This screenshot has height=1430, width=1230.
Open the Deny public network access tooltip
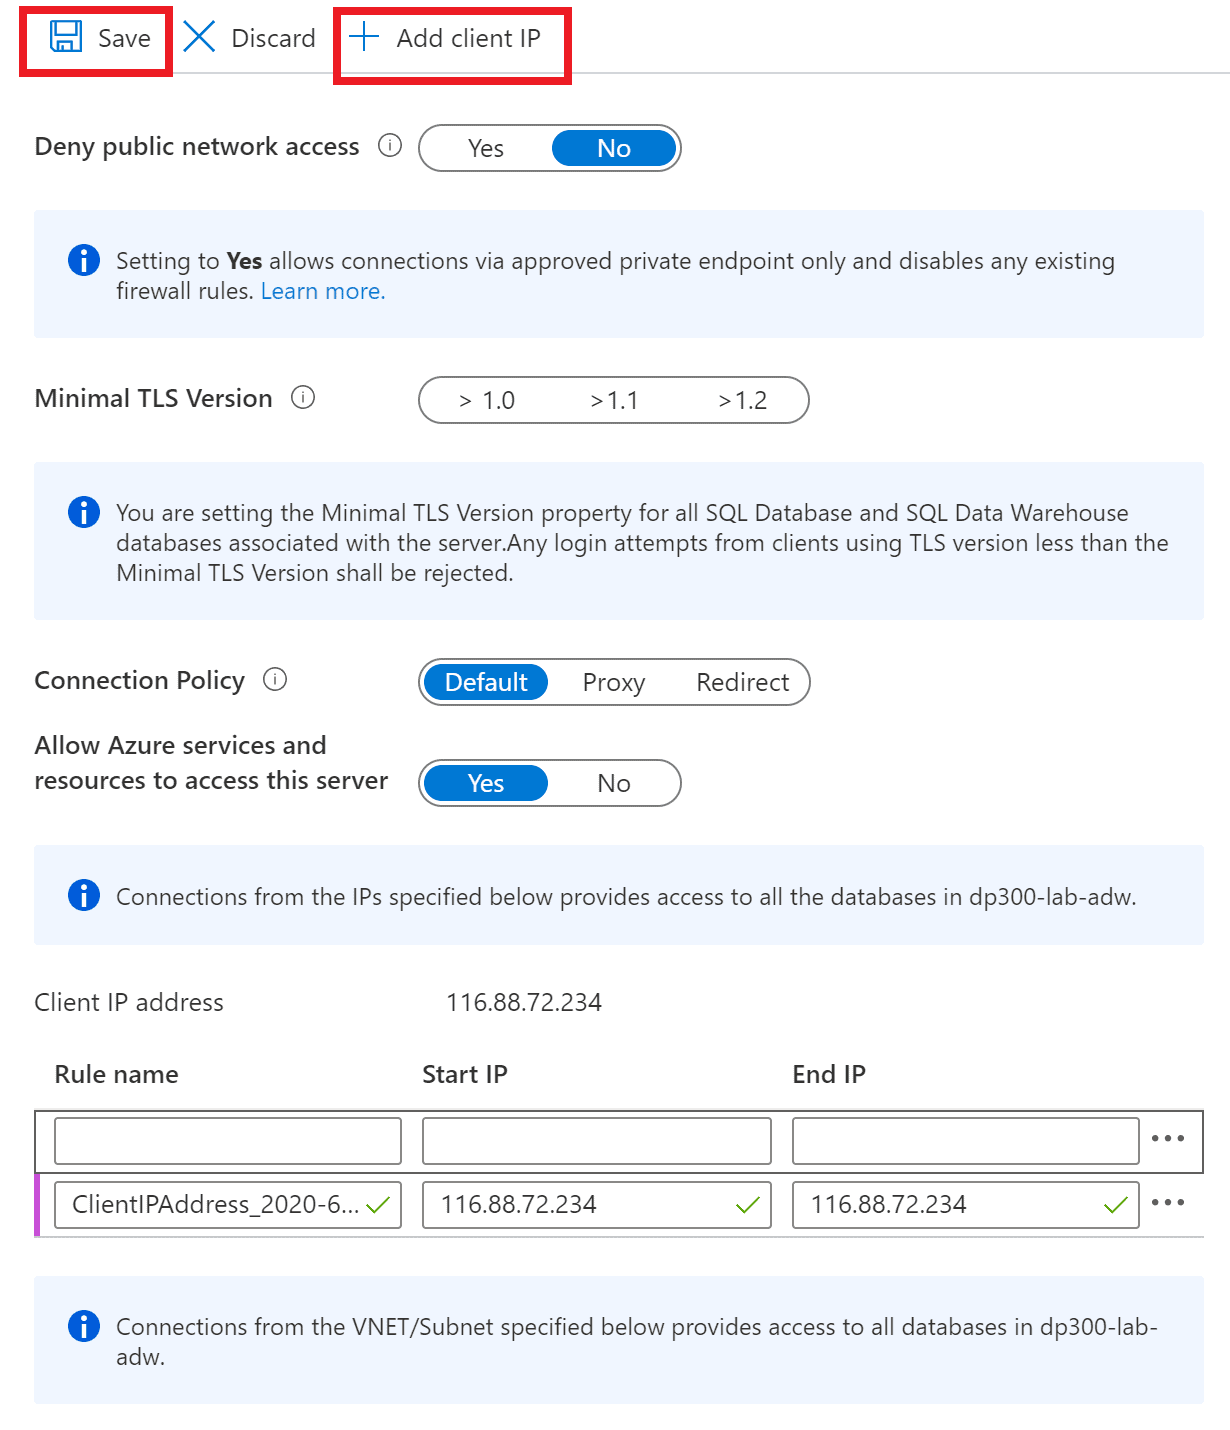[x=389, y=146]
